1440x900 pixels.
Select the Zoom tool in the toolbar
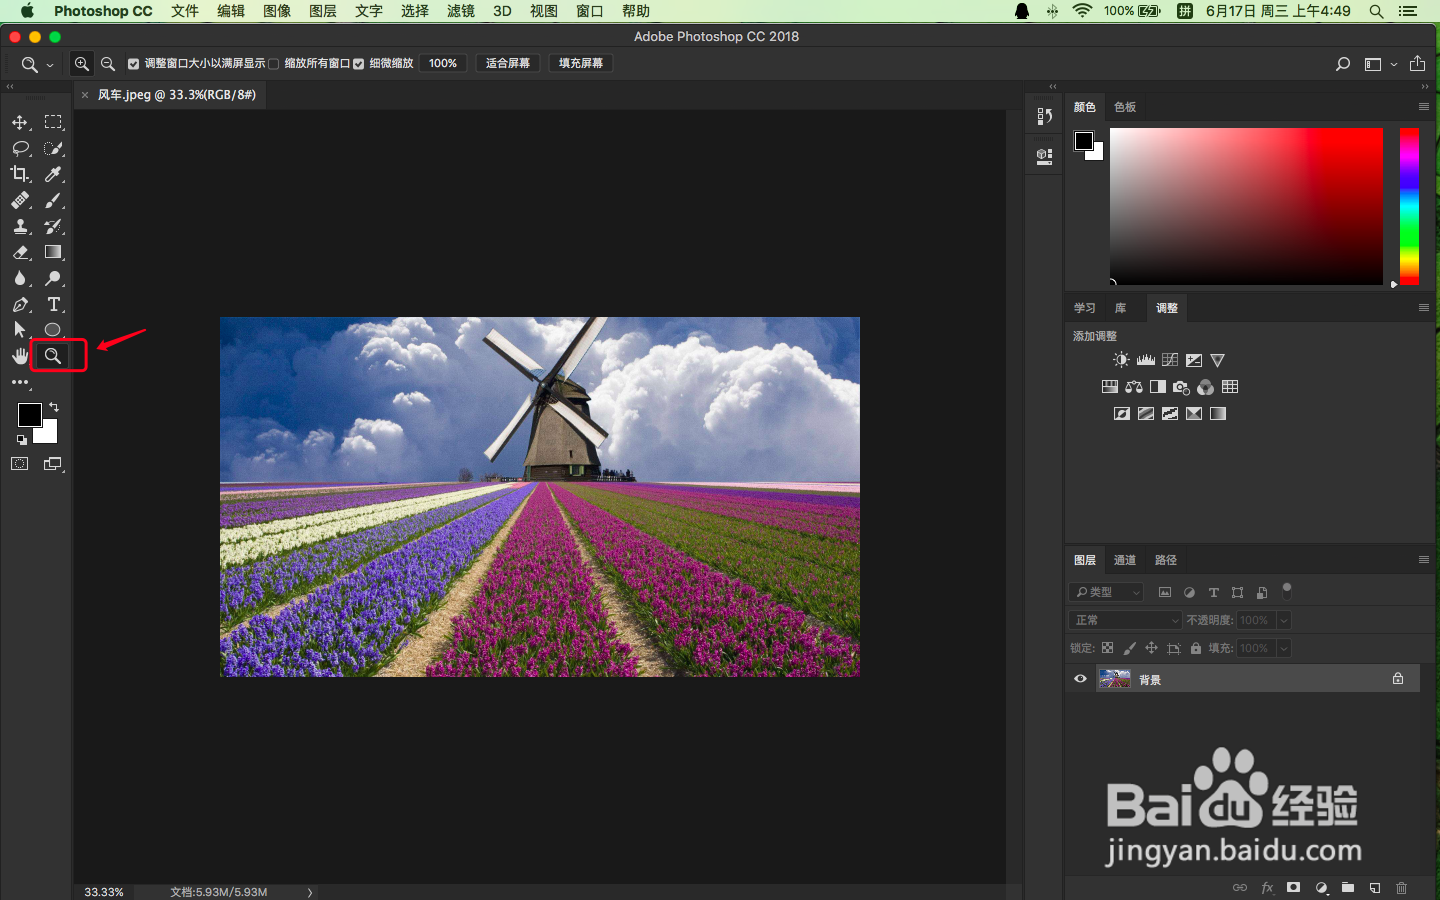[53, 355]
